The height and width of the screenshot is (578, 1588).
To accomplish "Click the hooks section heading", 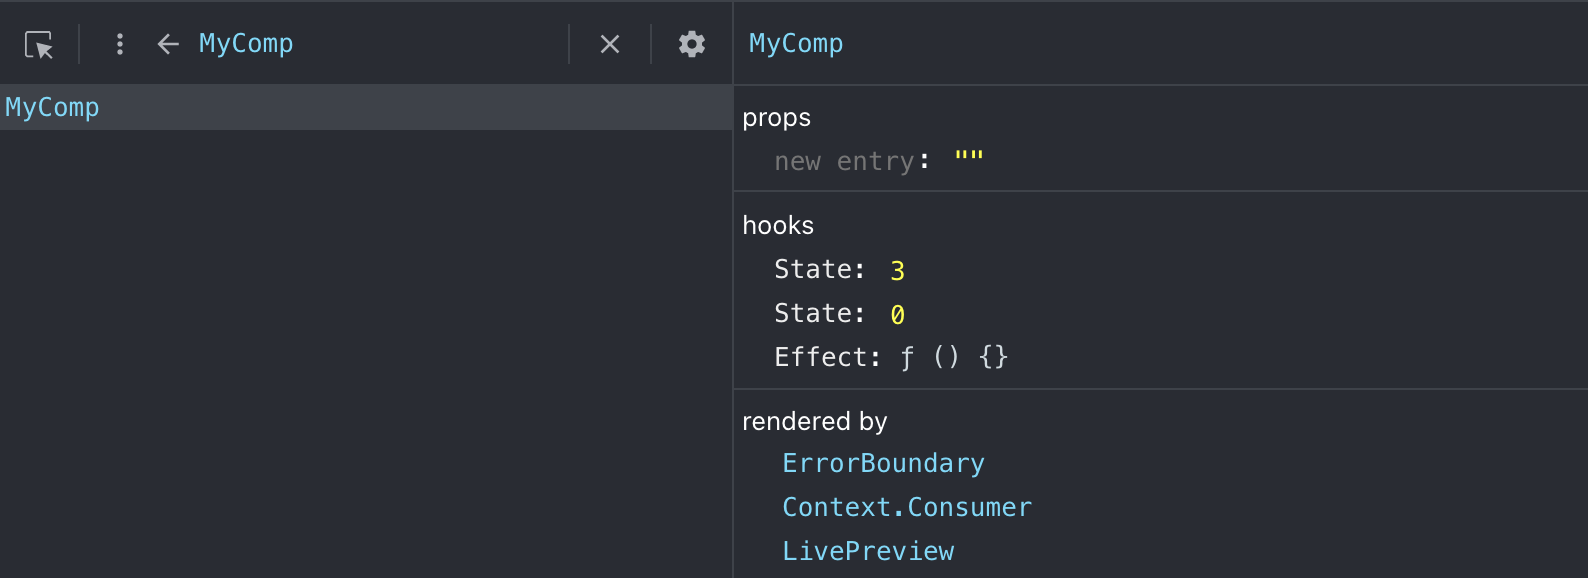I will point(778,226).
